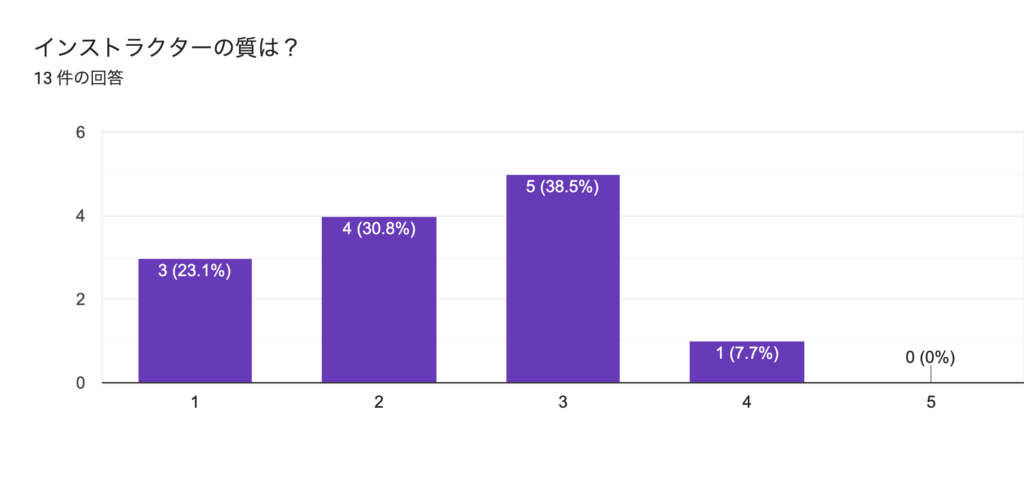
Task: Click x-axis label 1
Action: click(x=195, y=402)
